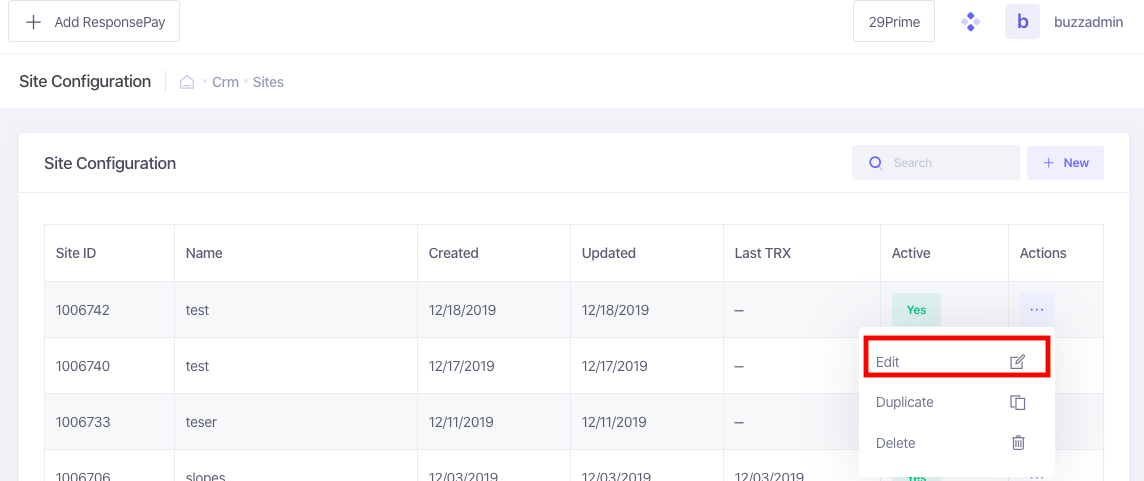Click the pencil edit icon in menu
Viewport: 1144px width, 481px height.
click(x=1018, y=361)
